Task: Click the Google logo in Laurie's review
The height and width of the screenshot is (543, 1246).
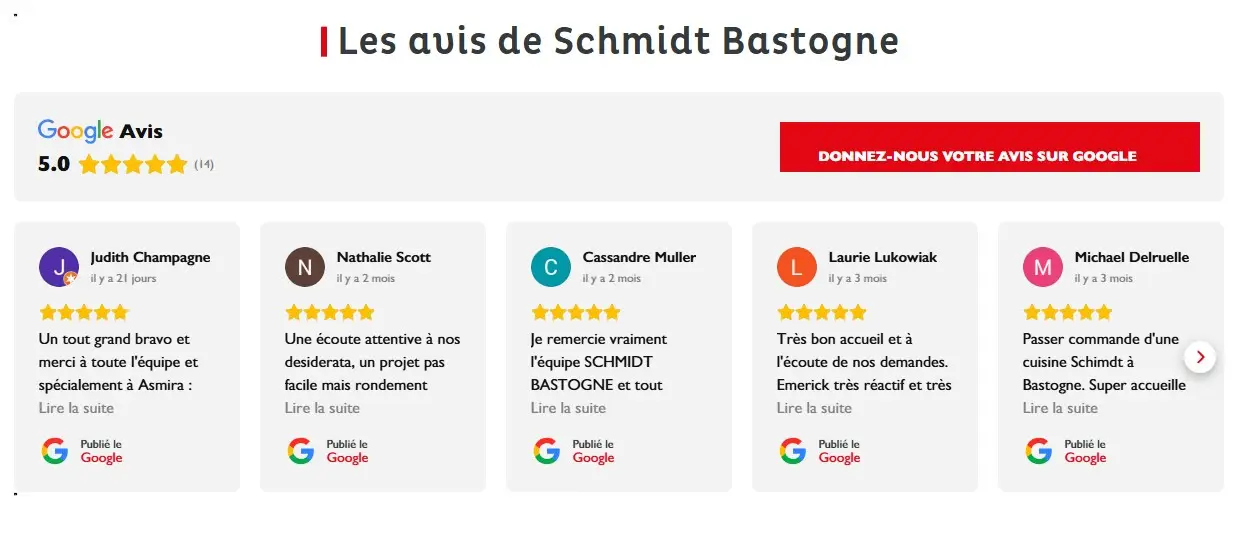Action: coord(793,451)
